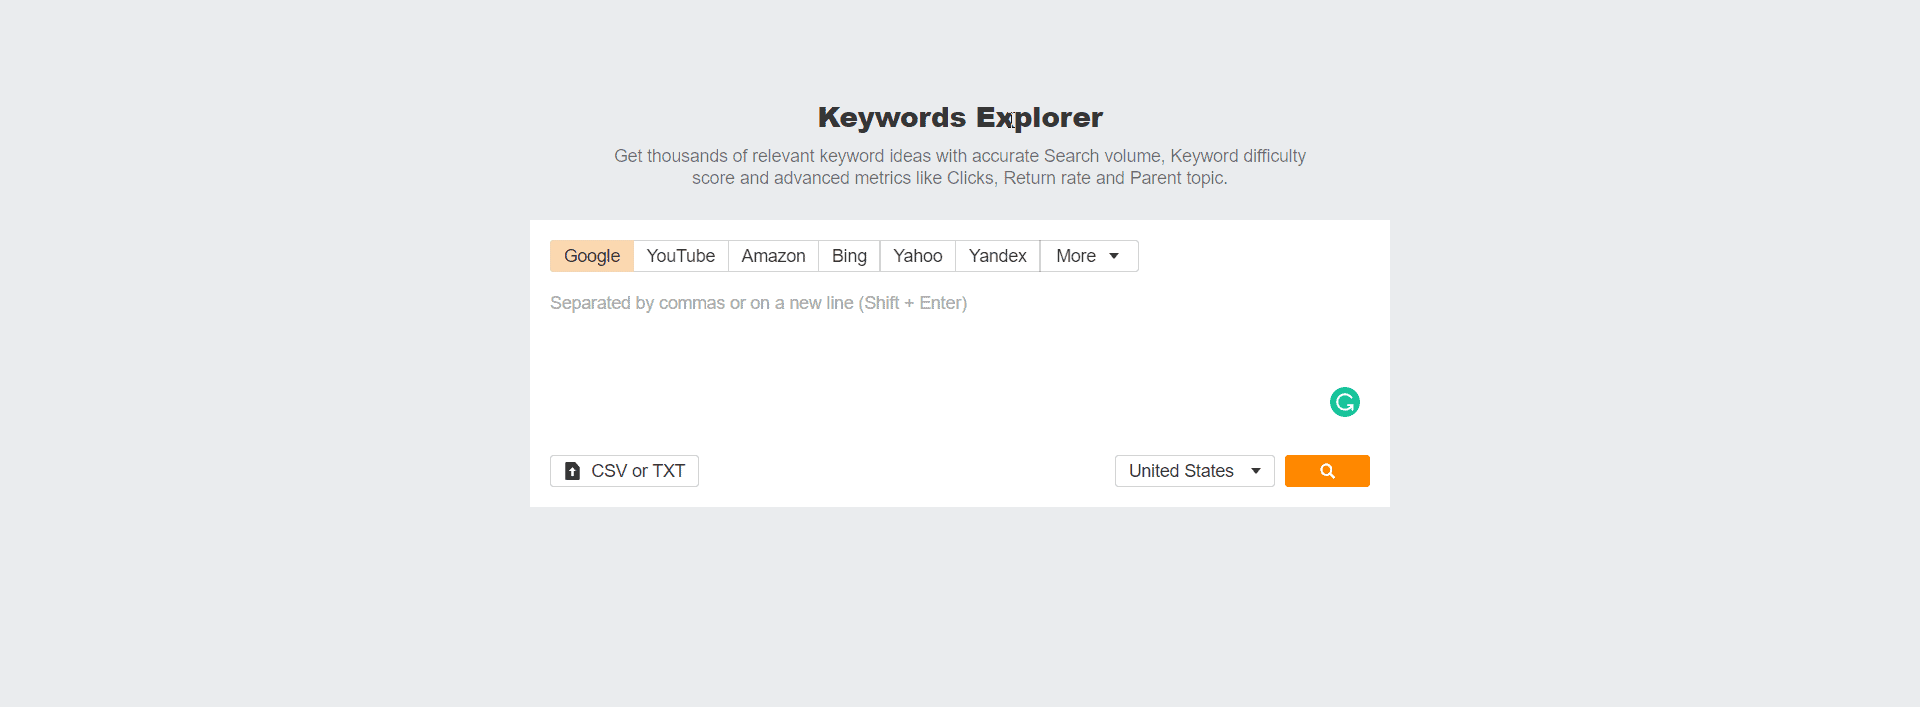
Task: Choose the Amazon search engine tab
Action: click(x=773, y=256)
